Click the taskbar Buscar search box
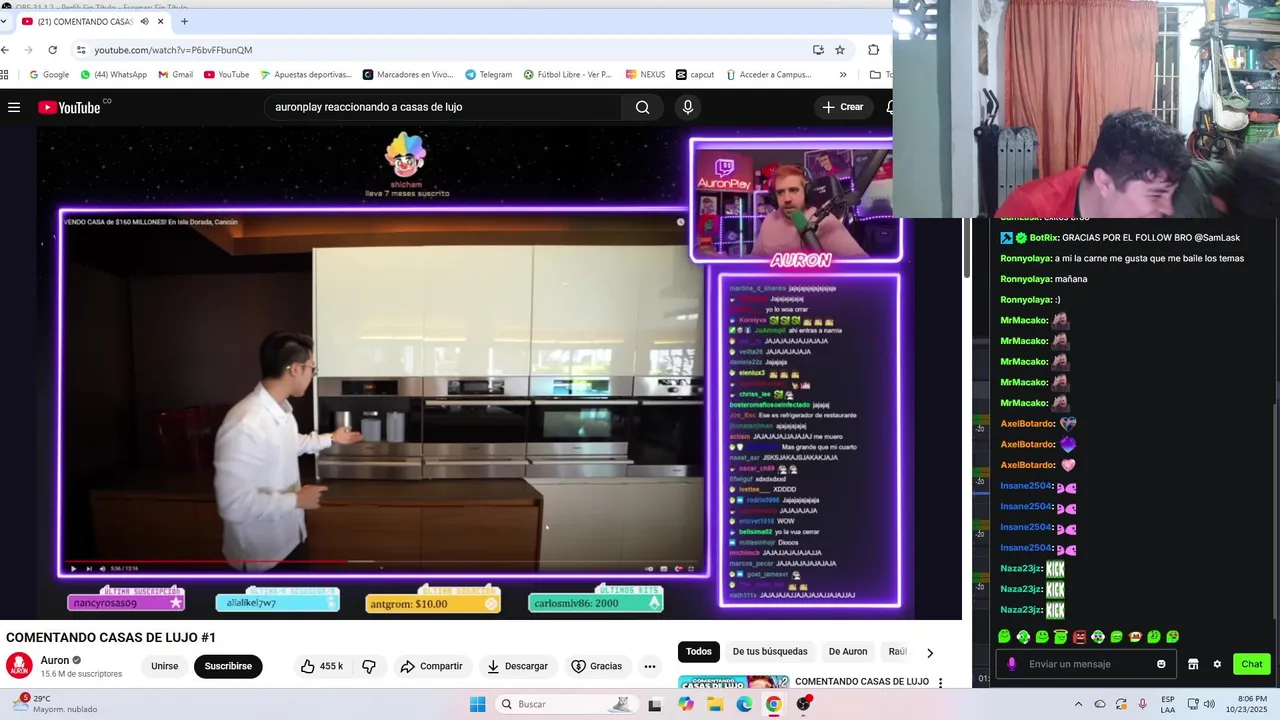This screenshot has width=1280, height=720. pos(566,704)
